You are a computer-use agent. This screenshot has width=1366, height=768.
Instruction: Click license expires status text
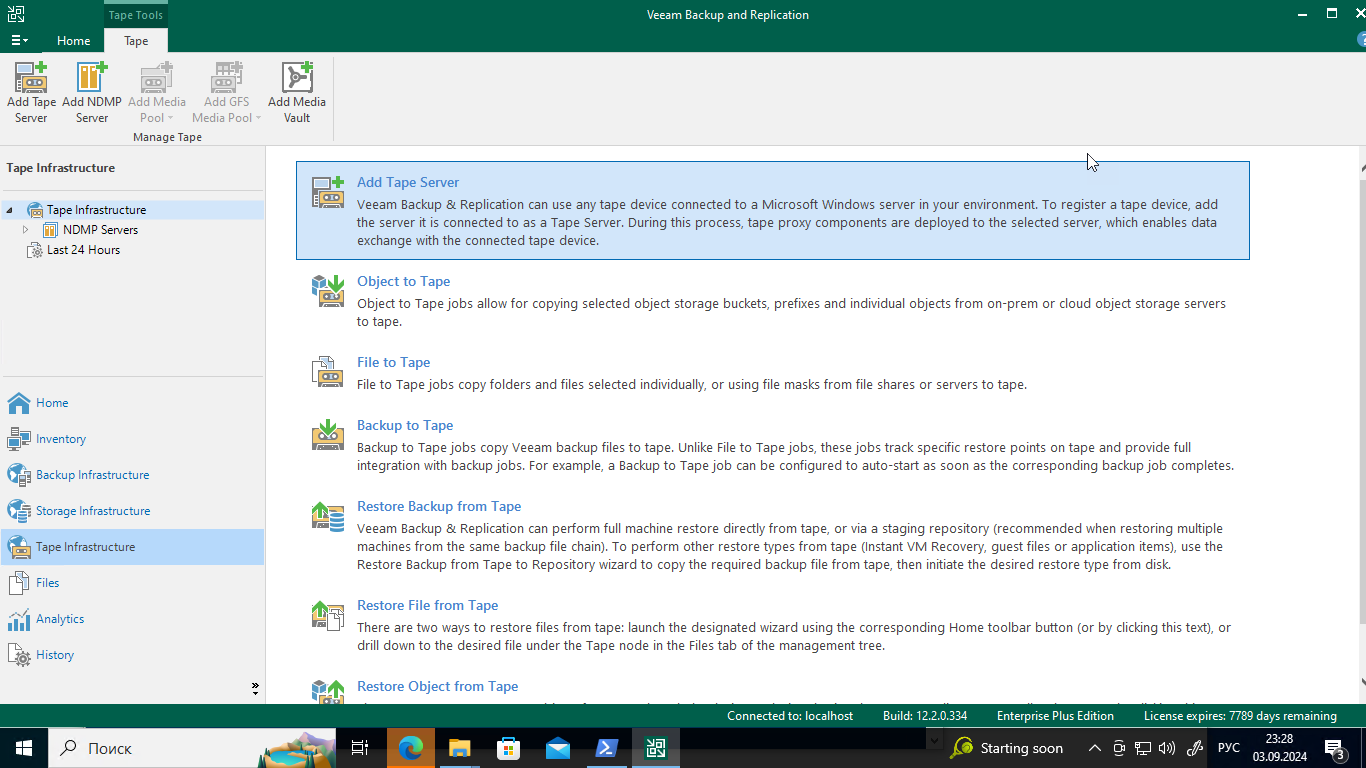[1240, 716]
